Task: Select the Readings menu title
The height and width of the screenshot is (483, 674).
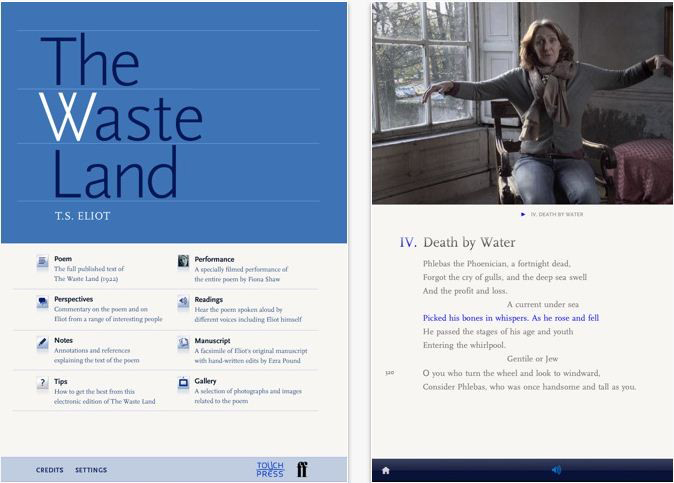Action: 208,300
